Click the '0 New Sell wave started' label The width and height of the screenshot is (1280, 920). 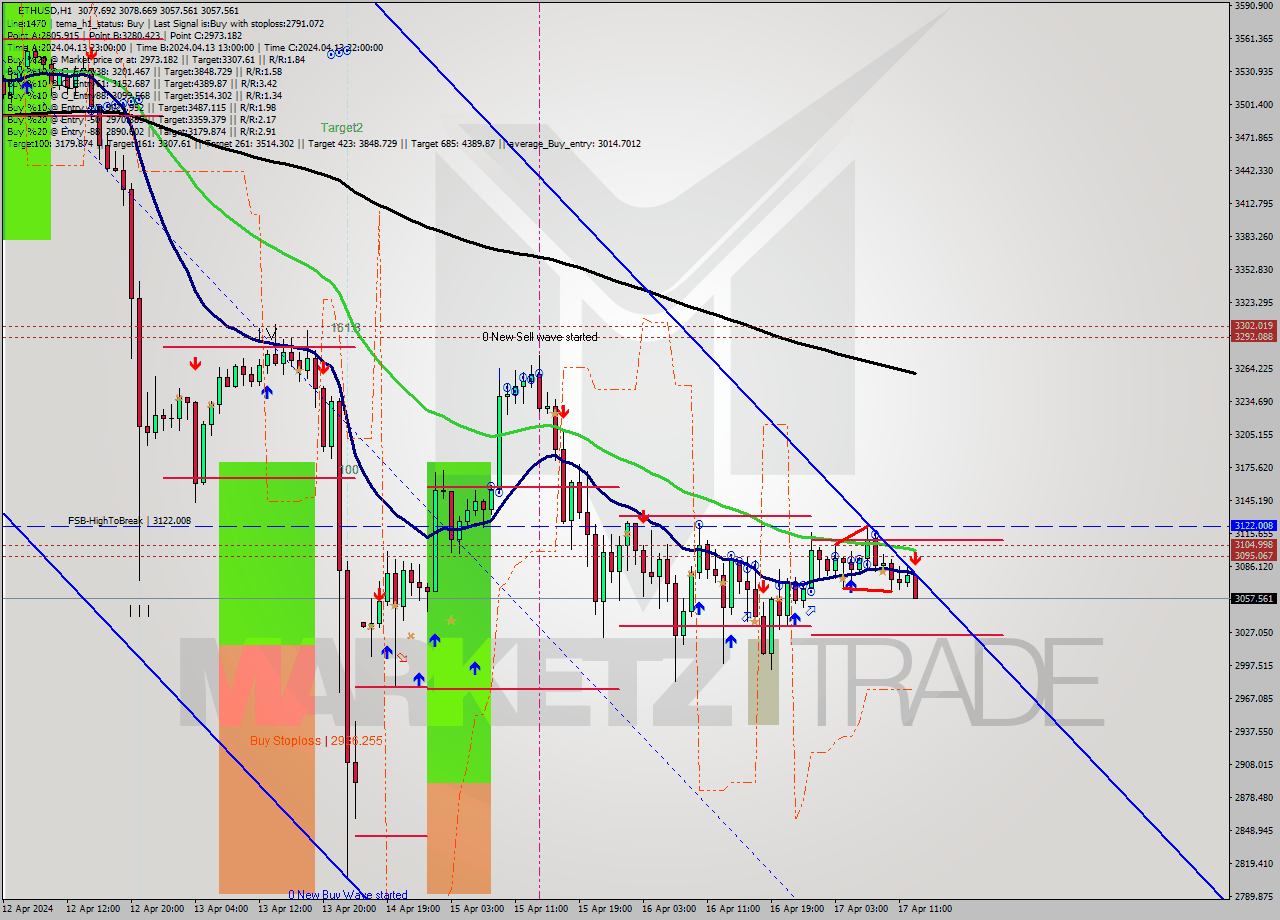[x=539, y=337]
